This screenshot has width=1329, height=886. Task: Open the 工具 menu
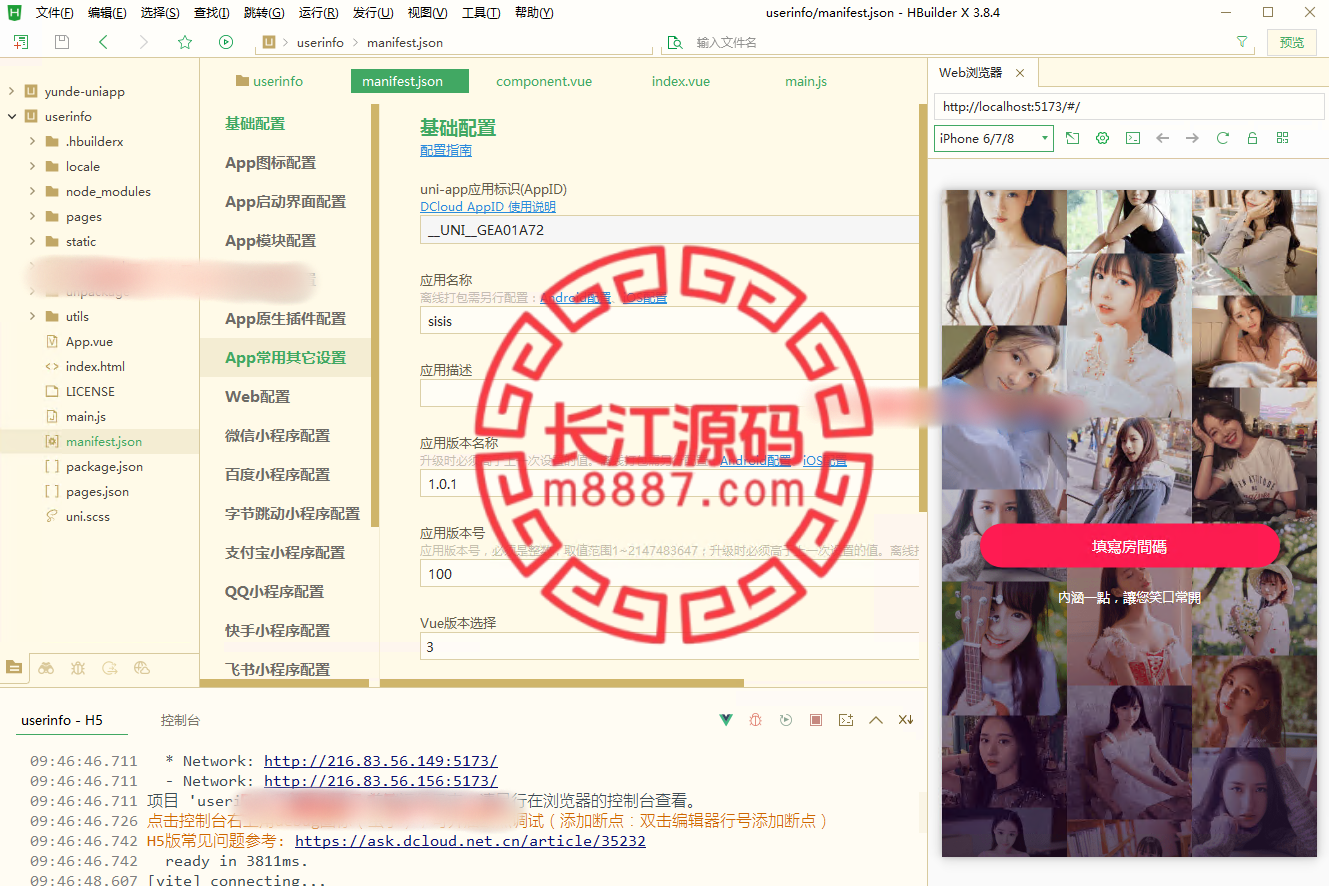[x=481, y=13]
